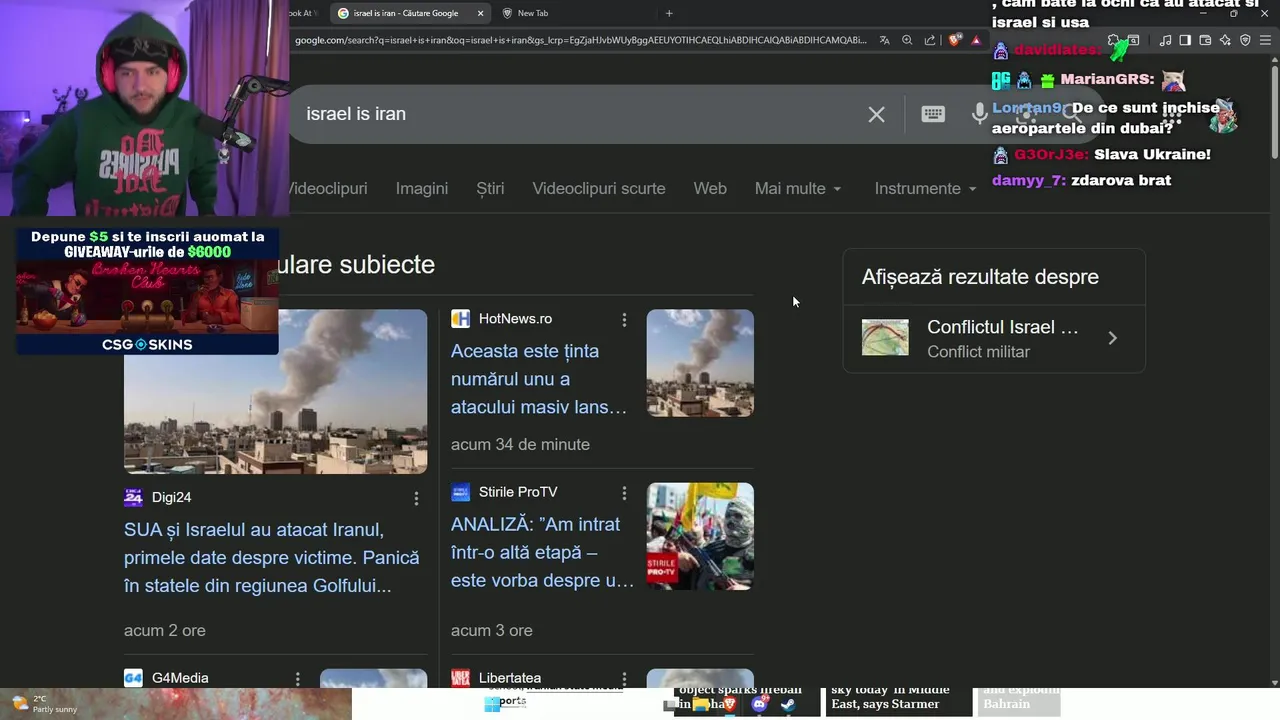
Task: Open File Explorer from the taskbar
Action: (701, 704)
